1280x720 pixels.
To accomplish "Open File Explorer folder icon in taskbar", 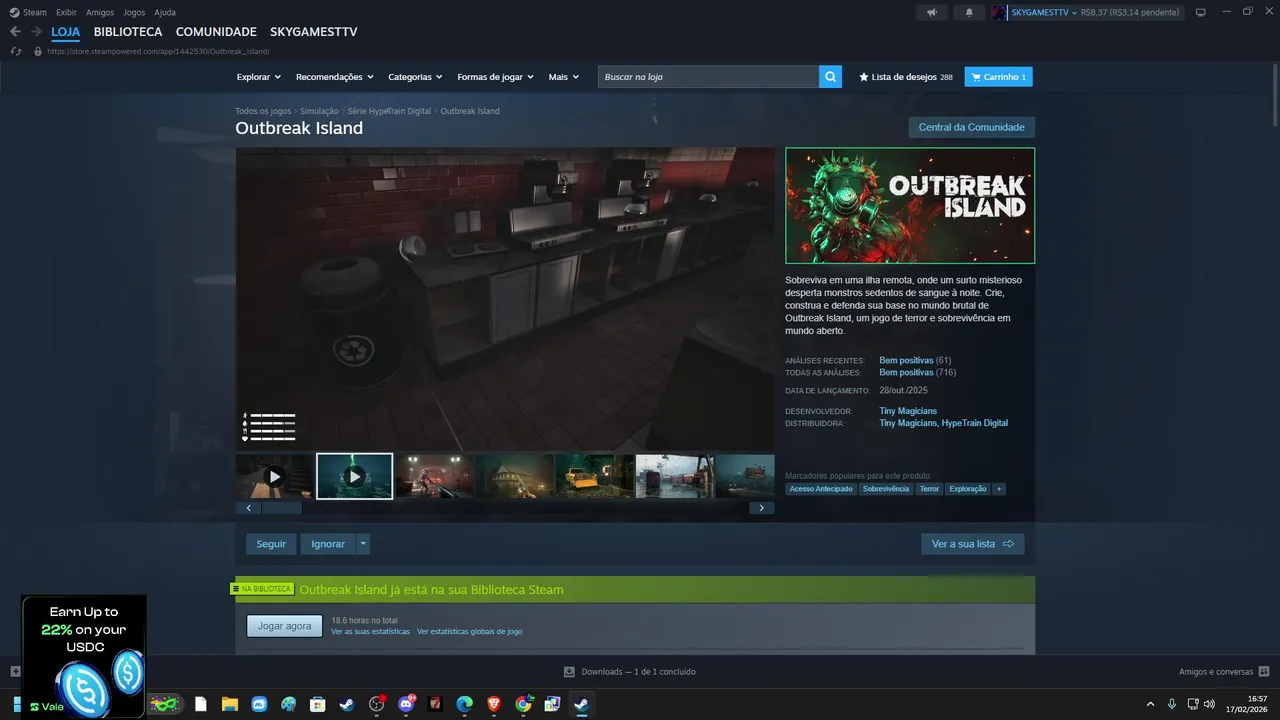I will pos(230,704).
